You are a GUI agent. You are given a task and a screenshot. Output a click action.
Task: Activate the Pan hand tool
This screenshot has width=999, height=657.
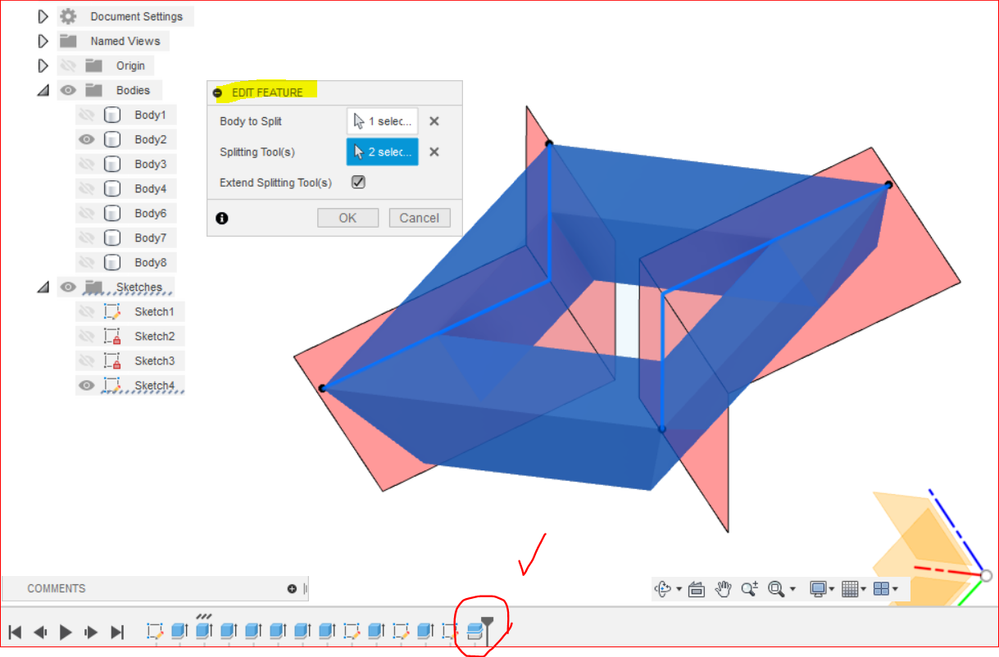coord(723,589)
